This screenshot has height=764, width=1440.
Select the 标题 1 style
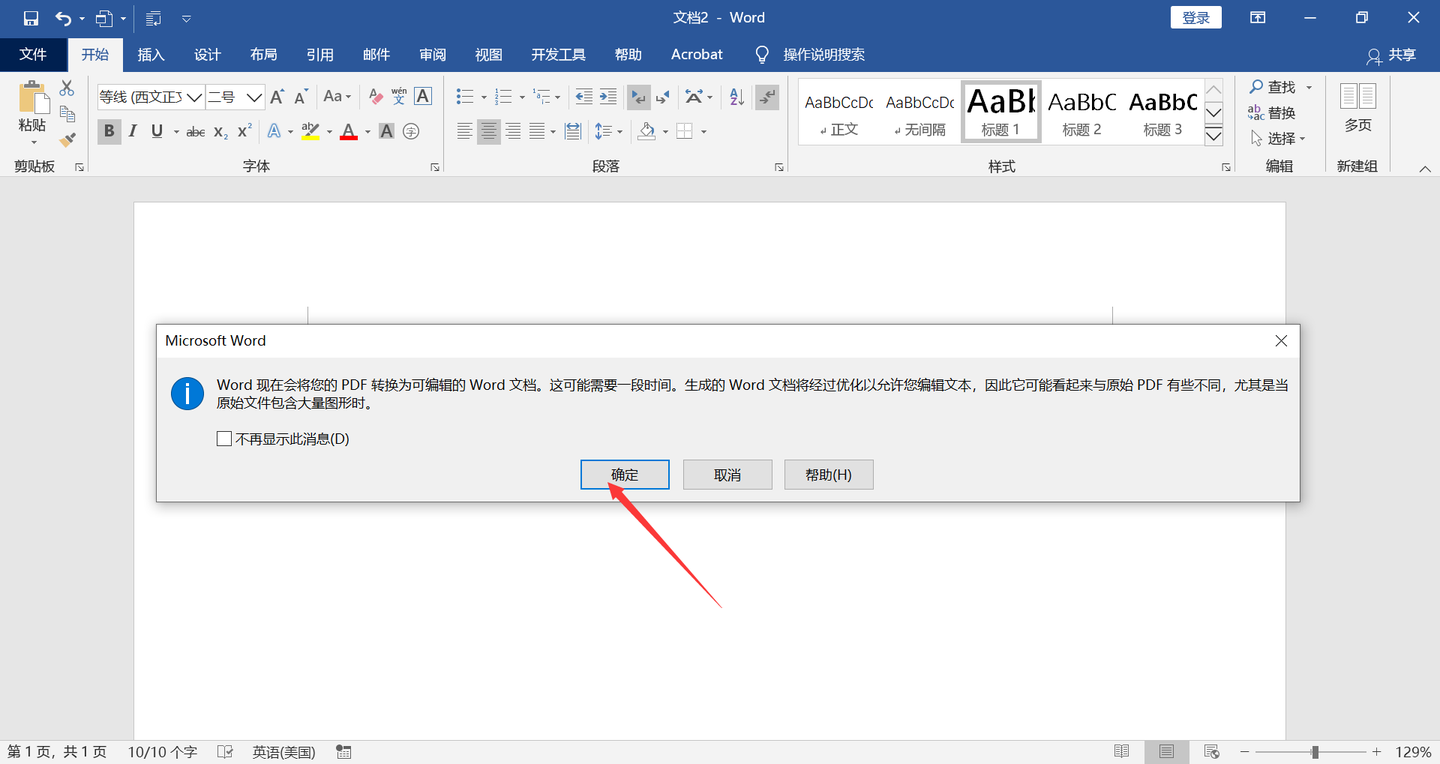(x=1000, y=110)
